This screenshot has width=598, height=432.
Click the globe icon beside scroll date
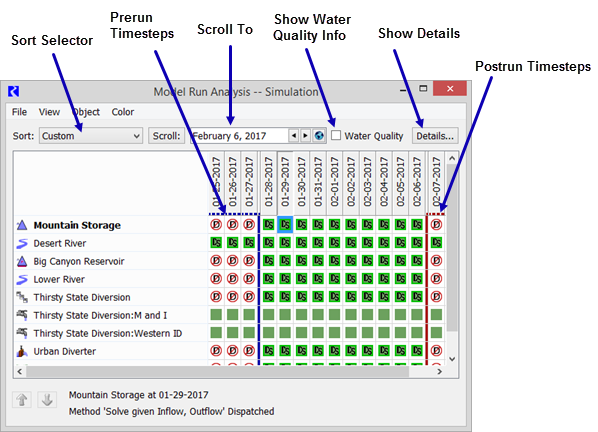319,136
